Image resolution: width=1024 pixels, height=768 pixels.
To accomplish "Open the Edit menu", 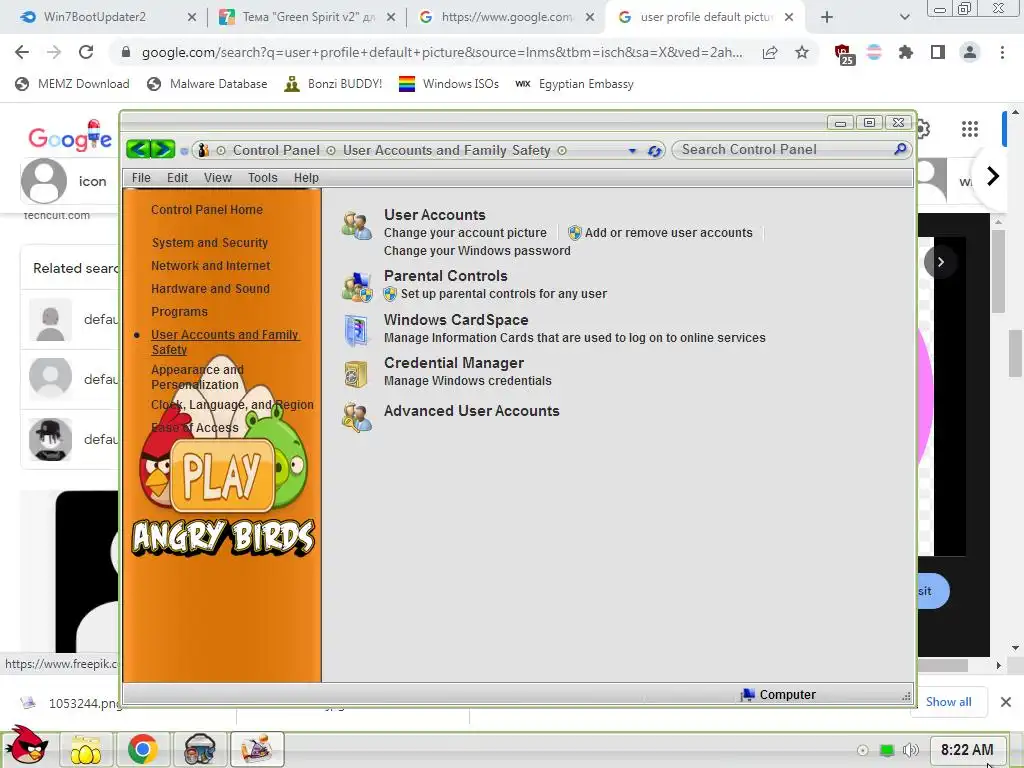I will pyautogui.click(x=177, y=178).
